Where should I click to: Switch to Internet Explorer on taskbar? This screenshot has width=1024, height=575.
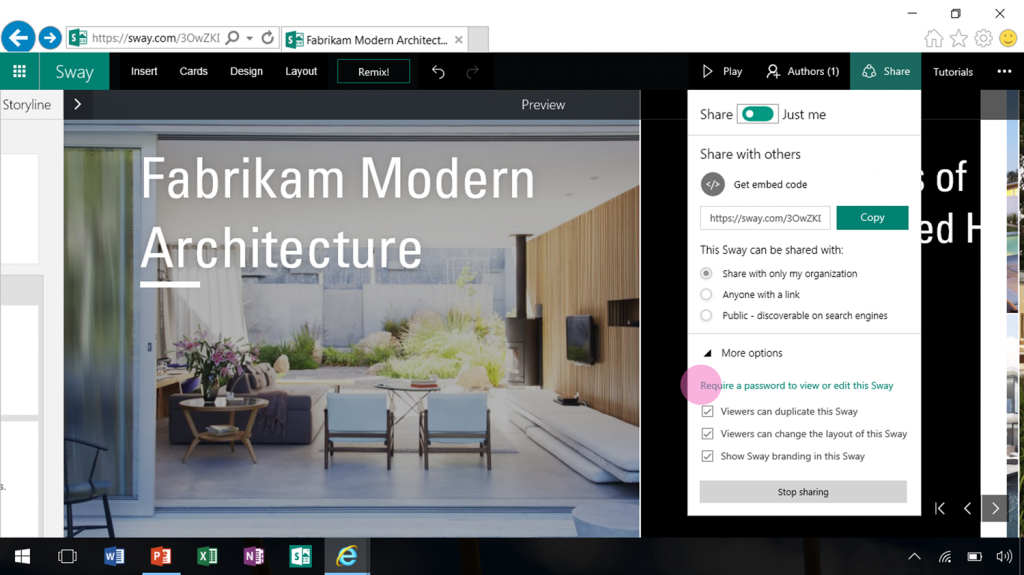point(347,556)
